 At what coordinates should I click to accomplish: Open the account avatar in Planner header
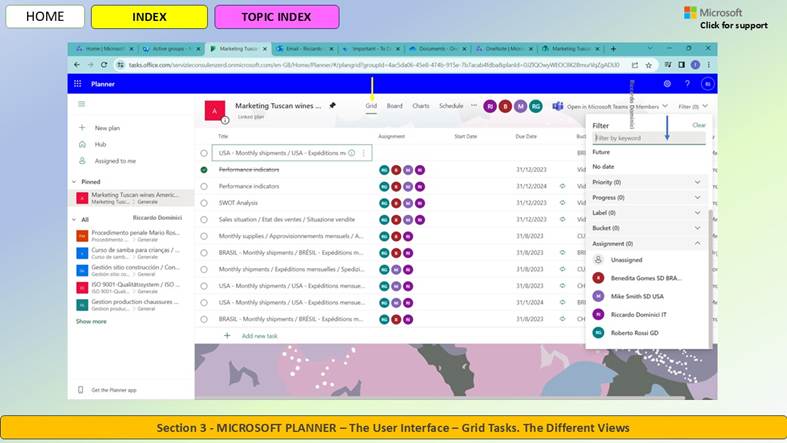pyautogui.click(x=707, y=84)
